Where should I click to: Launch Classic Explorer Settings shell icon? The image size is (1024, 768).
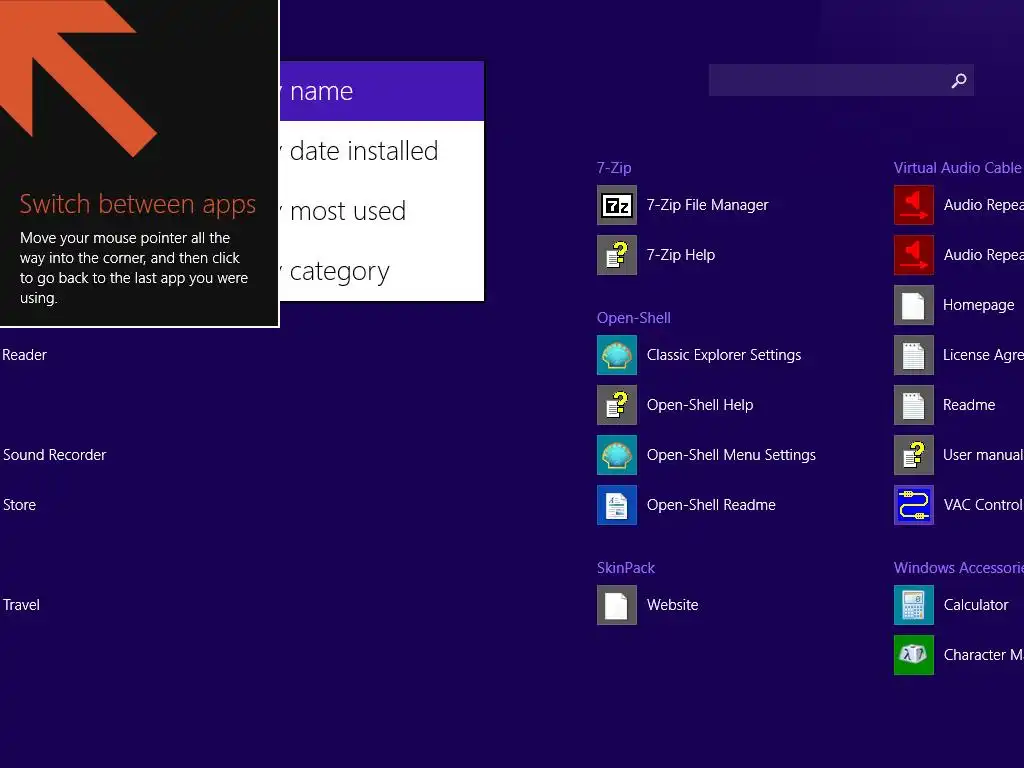click(616, 355)
